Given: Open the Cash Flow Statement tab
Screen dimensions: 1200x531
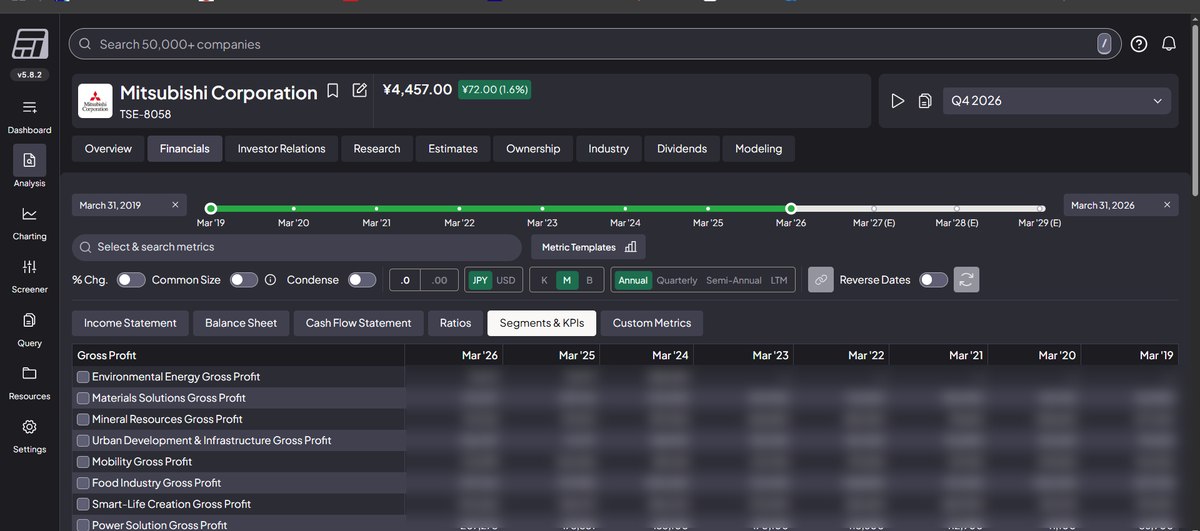Looking at the screenshot, I should (358, 323).
